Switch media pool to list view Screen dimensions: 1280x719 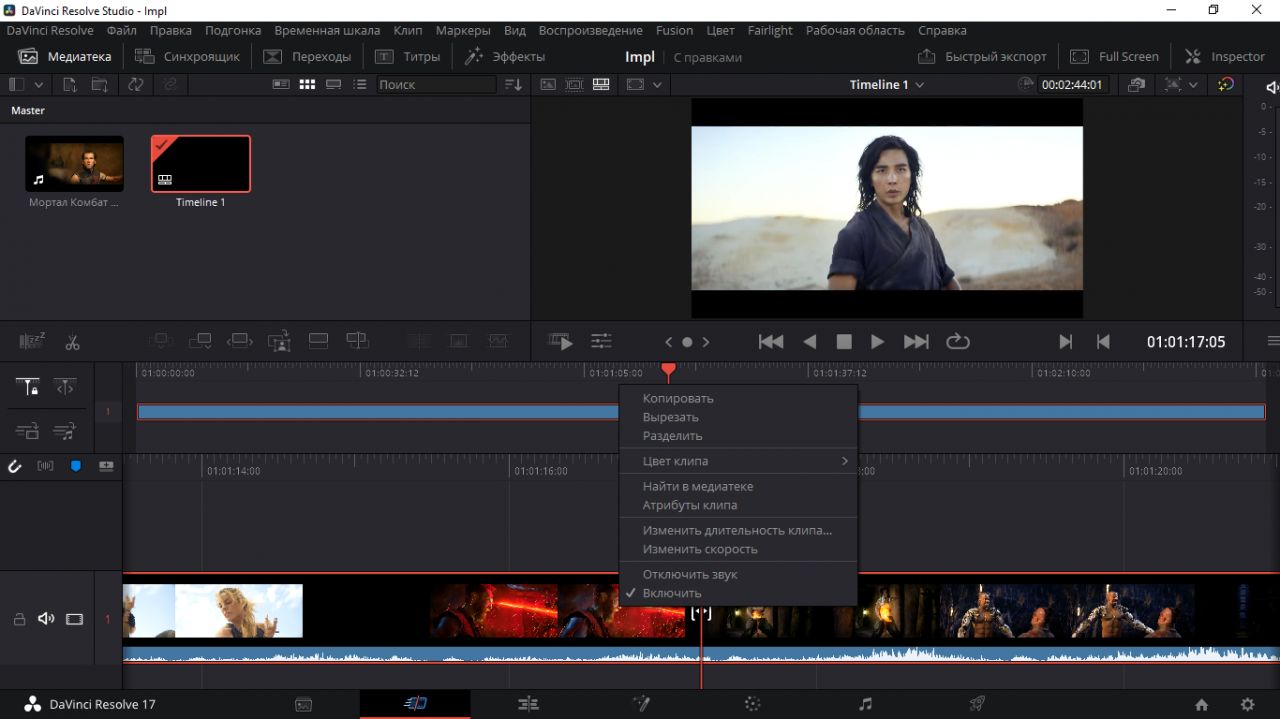361,85
